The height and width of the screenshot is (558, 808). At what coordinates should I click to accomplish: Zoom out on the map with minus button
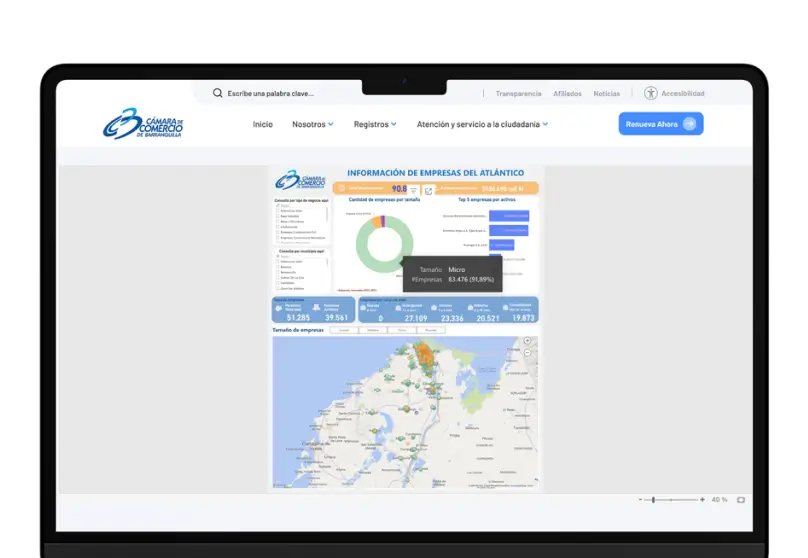click(x=527, y=353)
